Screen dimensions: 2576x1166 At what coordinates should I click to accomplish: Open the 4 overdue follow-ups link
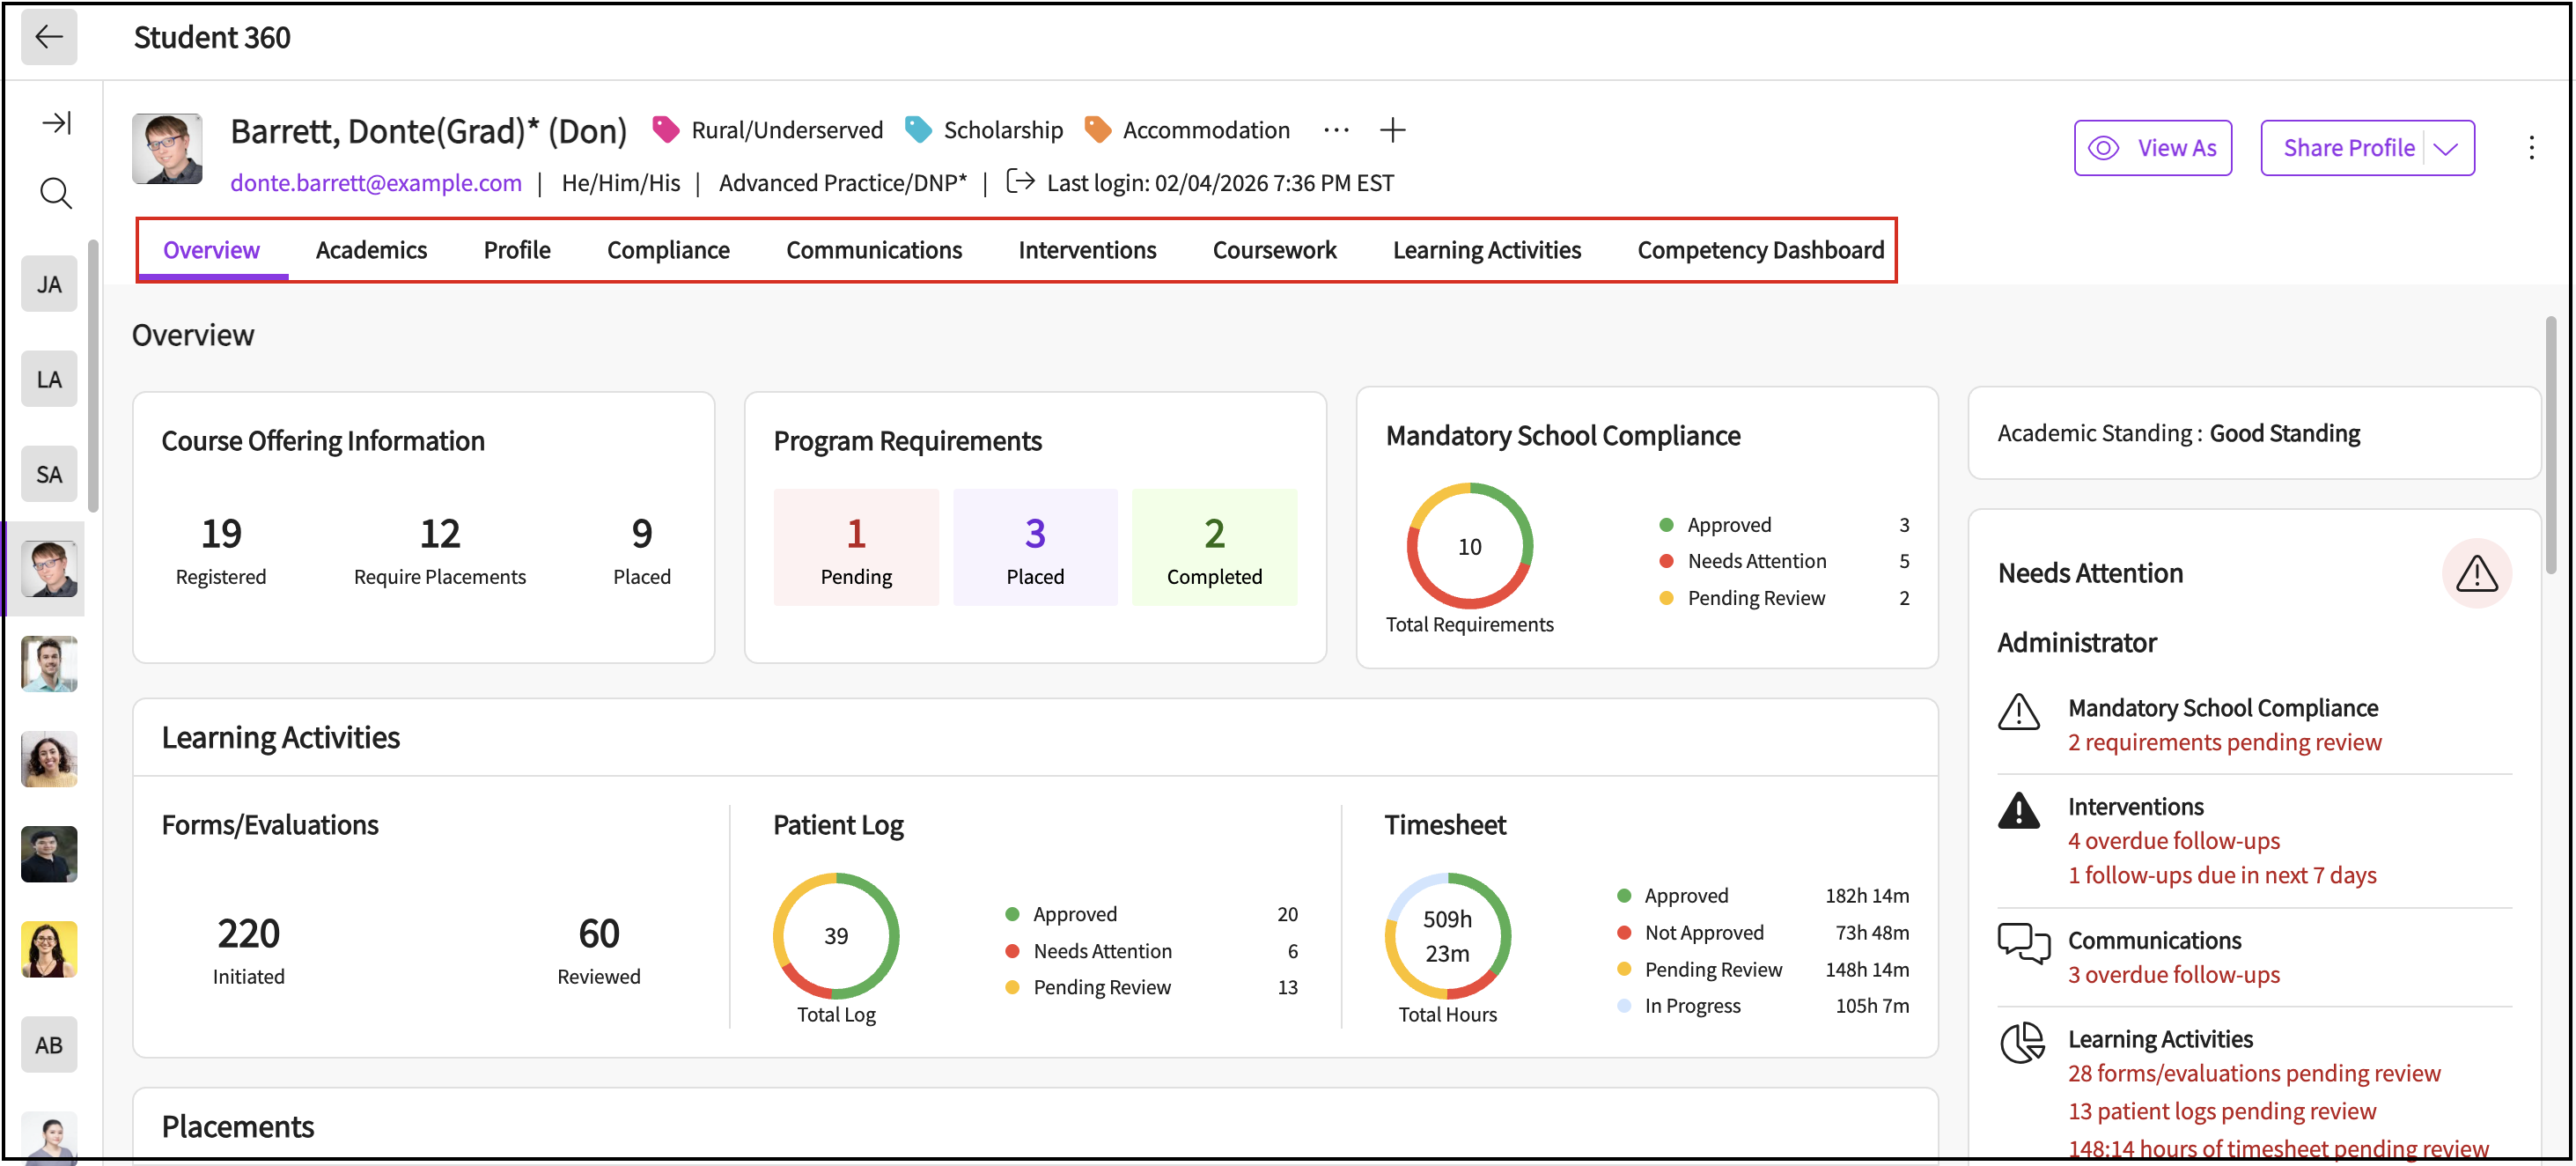(x=2173, y=841)
